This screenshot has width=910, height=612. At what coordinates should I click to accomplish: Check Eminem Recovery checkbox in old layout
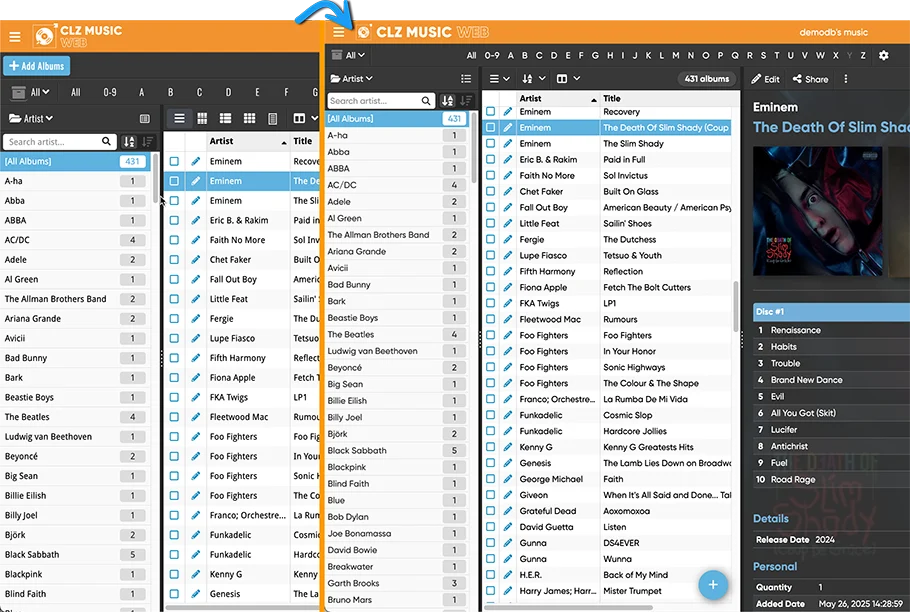coord(174,161)
